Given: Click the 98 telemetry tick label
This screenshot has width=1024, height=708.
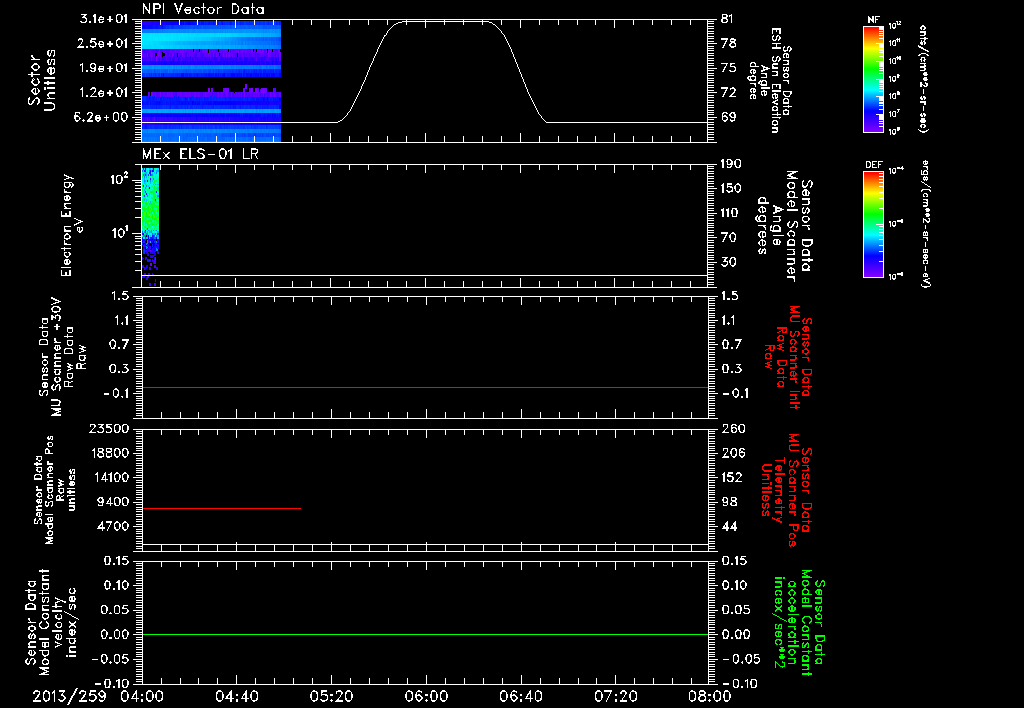Looking at the screenshot, I should click(x=728, y=502).
